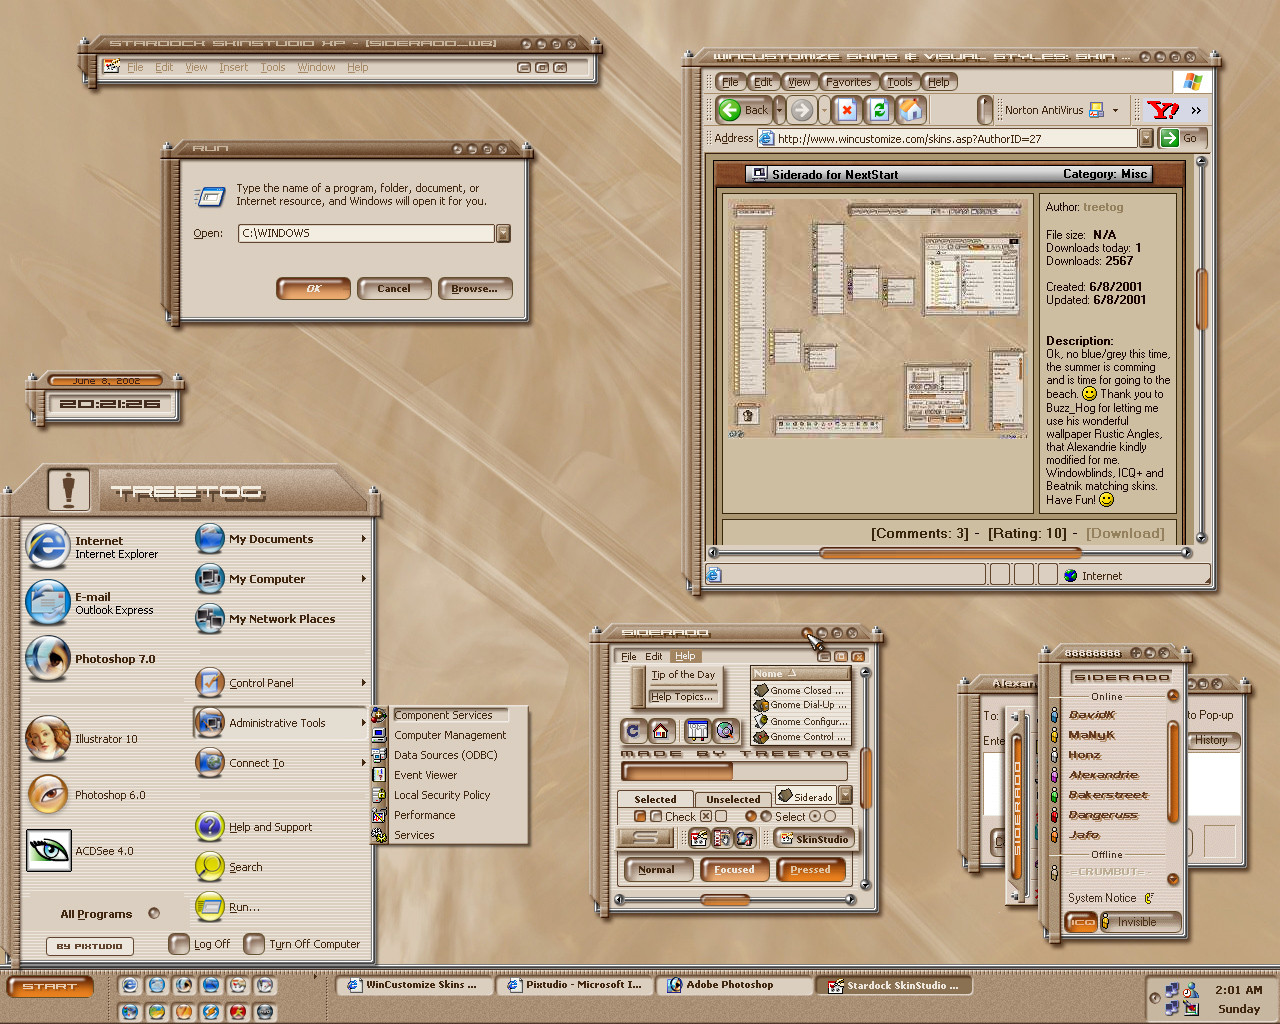The height and width of the screenshot is (1024, 1280).
Task: Tick the pale checkbox just left of Check
Action: coord(656,817)
